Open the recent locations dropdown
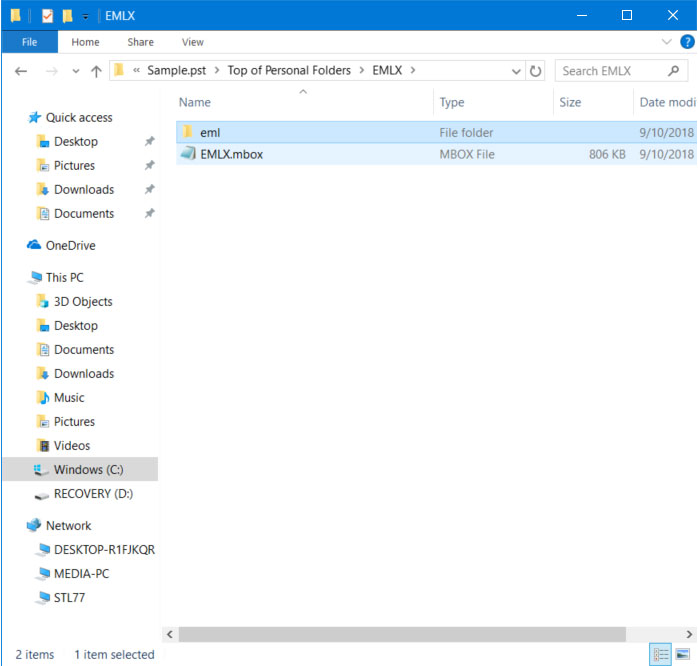Screen dimensions: 698x666 76,71
